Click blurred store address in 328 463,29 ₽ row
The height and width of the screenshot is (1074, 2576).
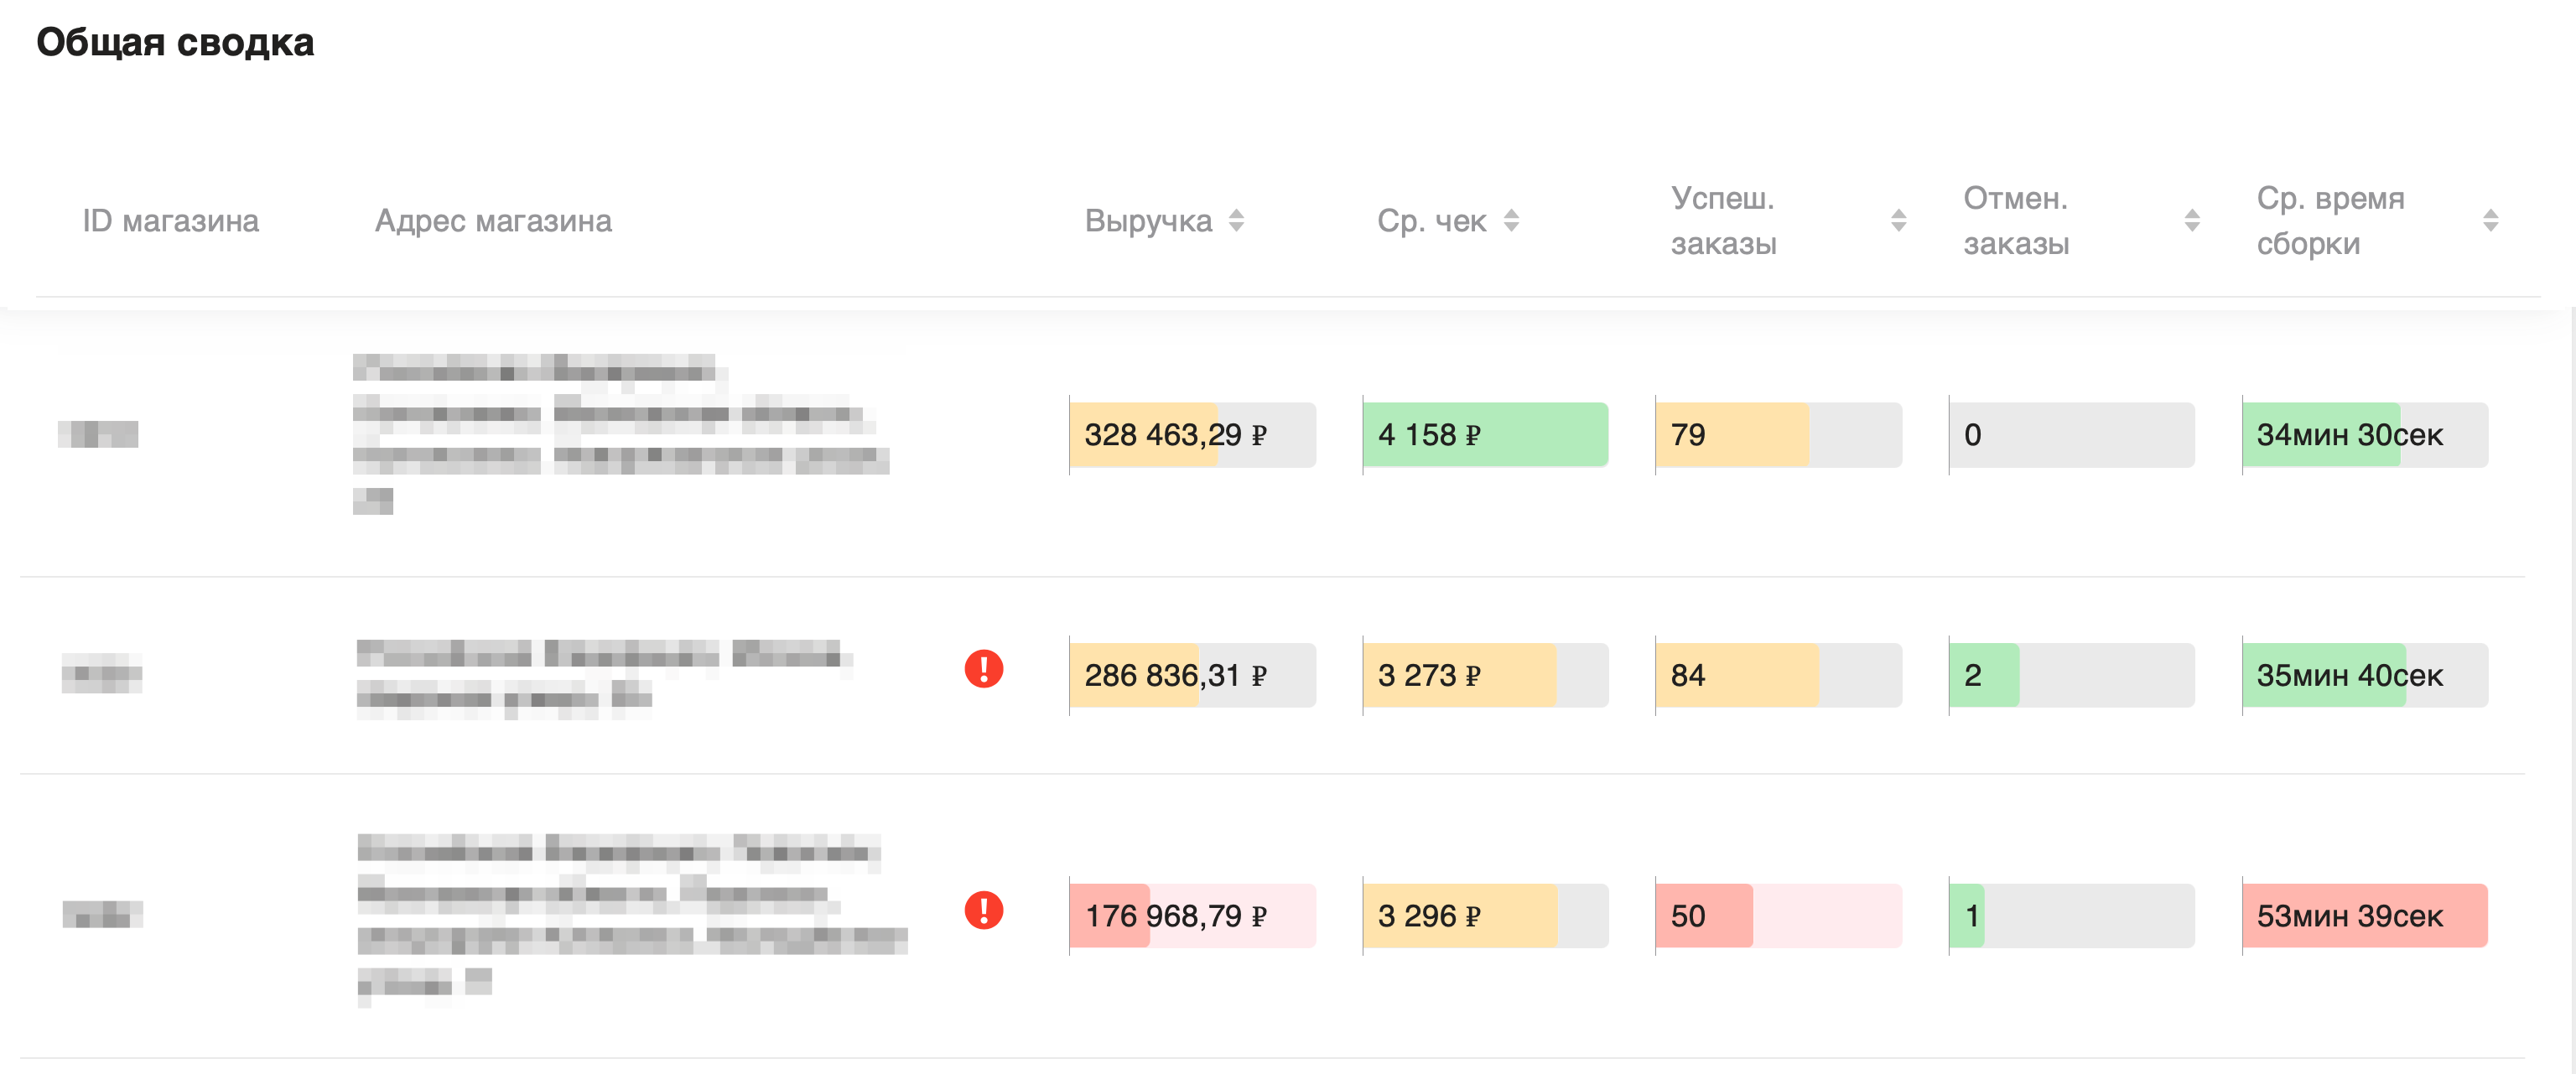(621, 434)
